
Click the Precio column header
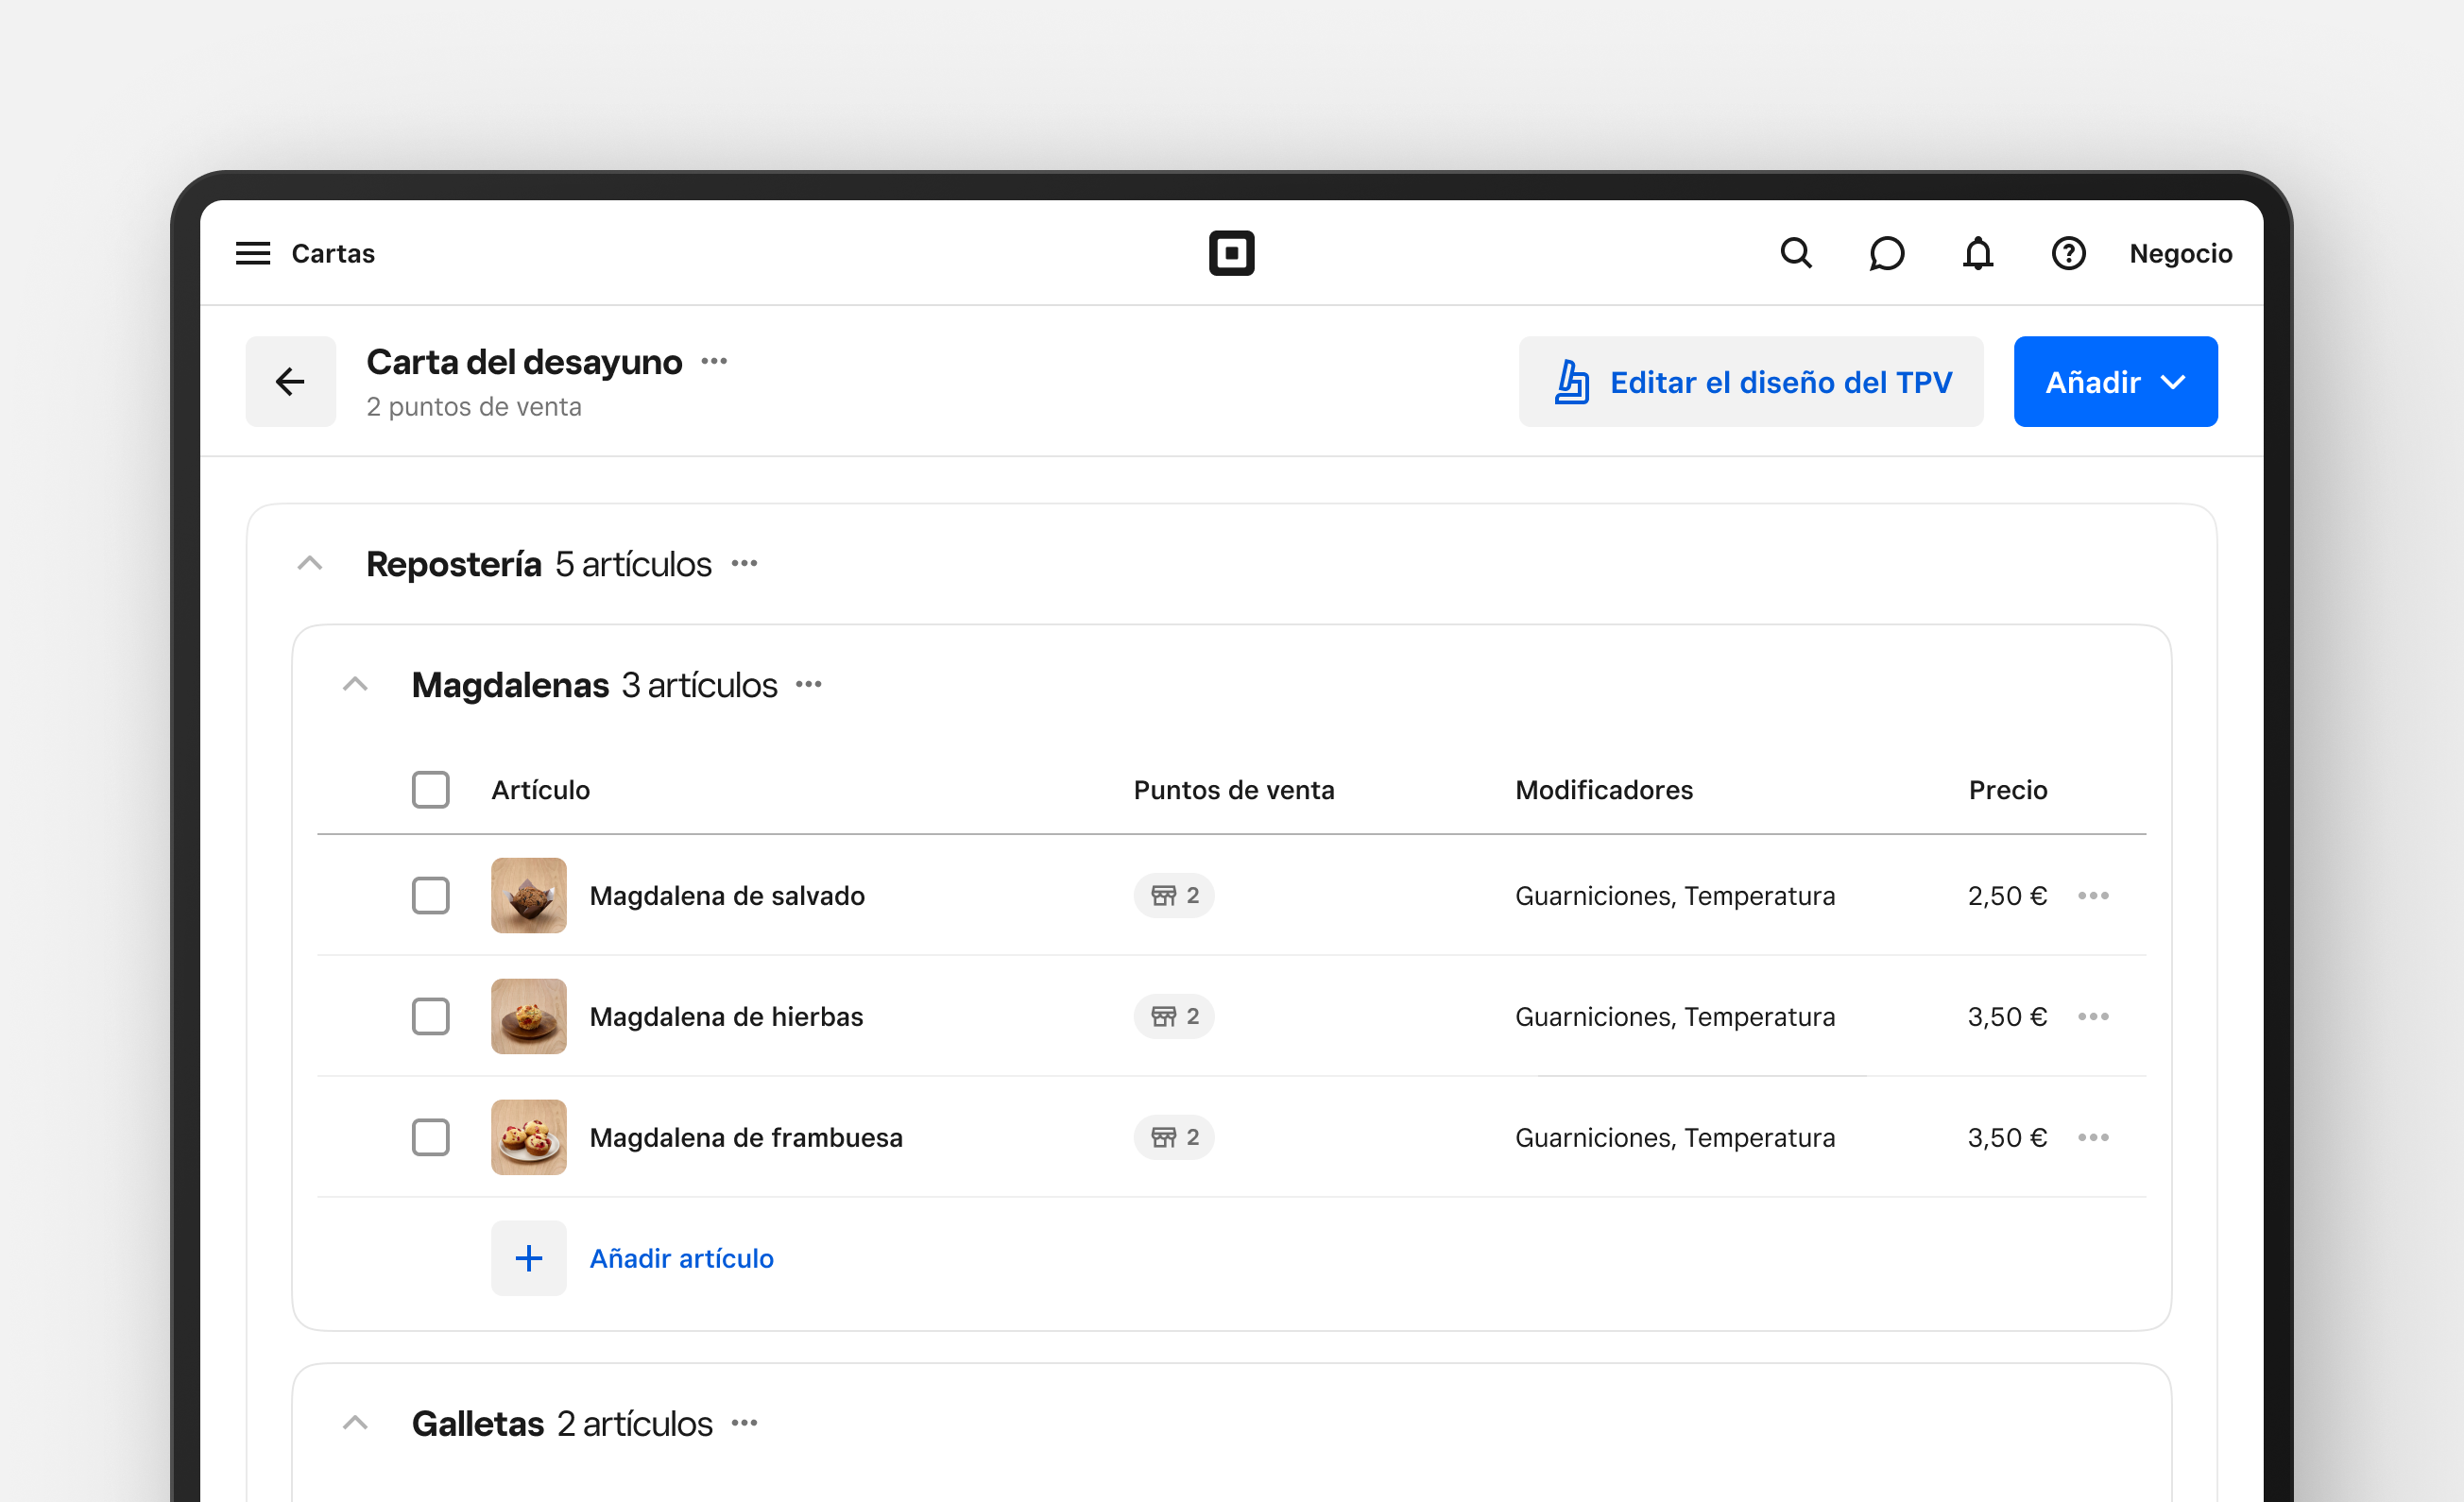tap(2008, 790)
